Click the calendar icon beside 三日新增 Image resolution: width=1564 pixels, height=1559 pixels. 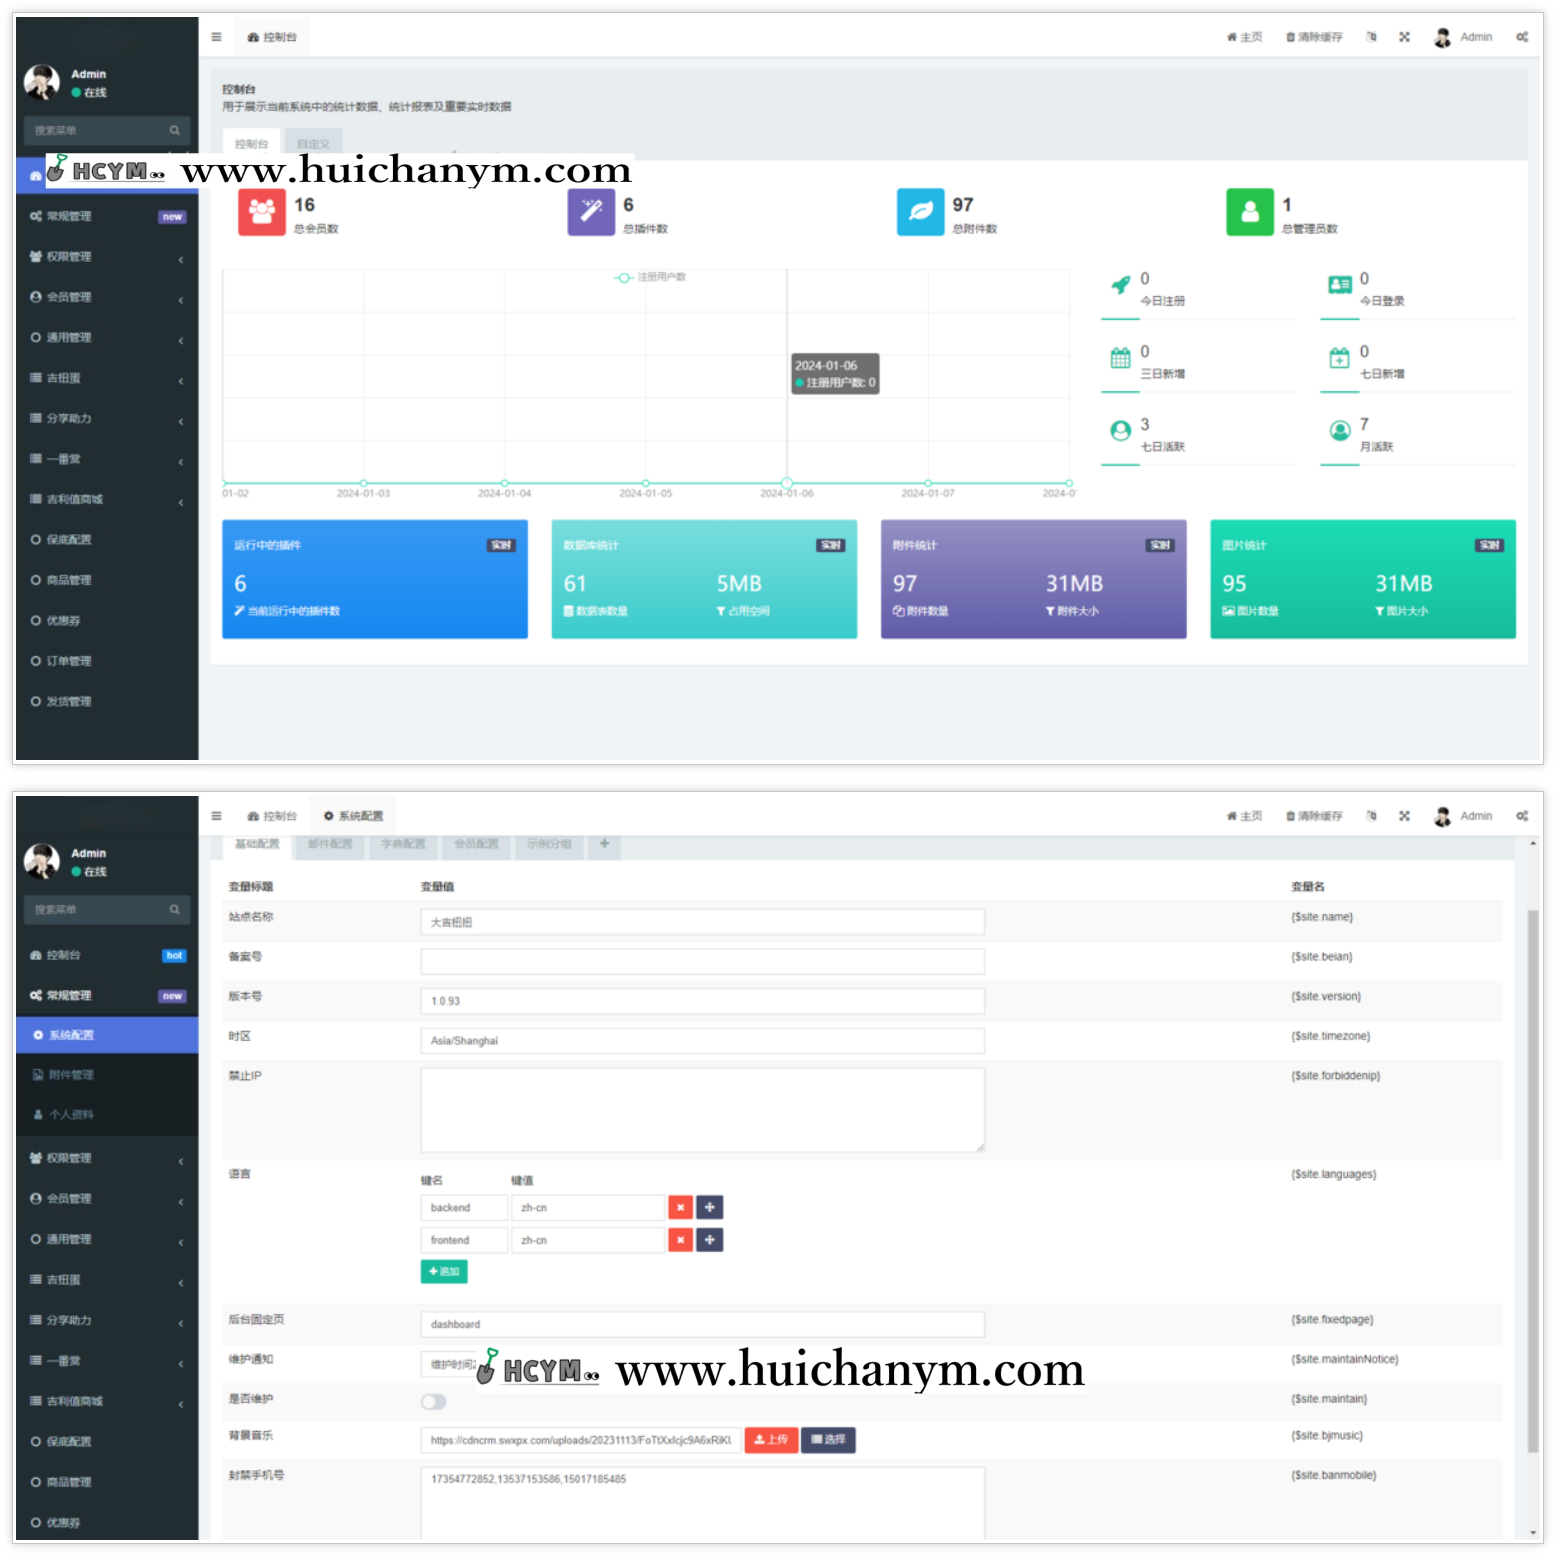pos(1120,358)
